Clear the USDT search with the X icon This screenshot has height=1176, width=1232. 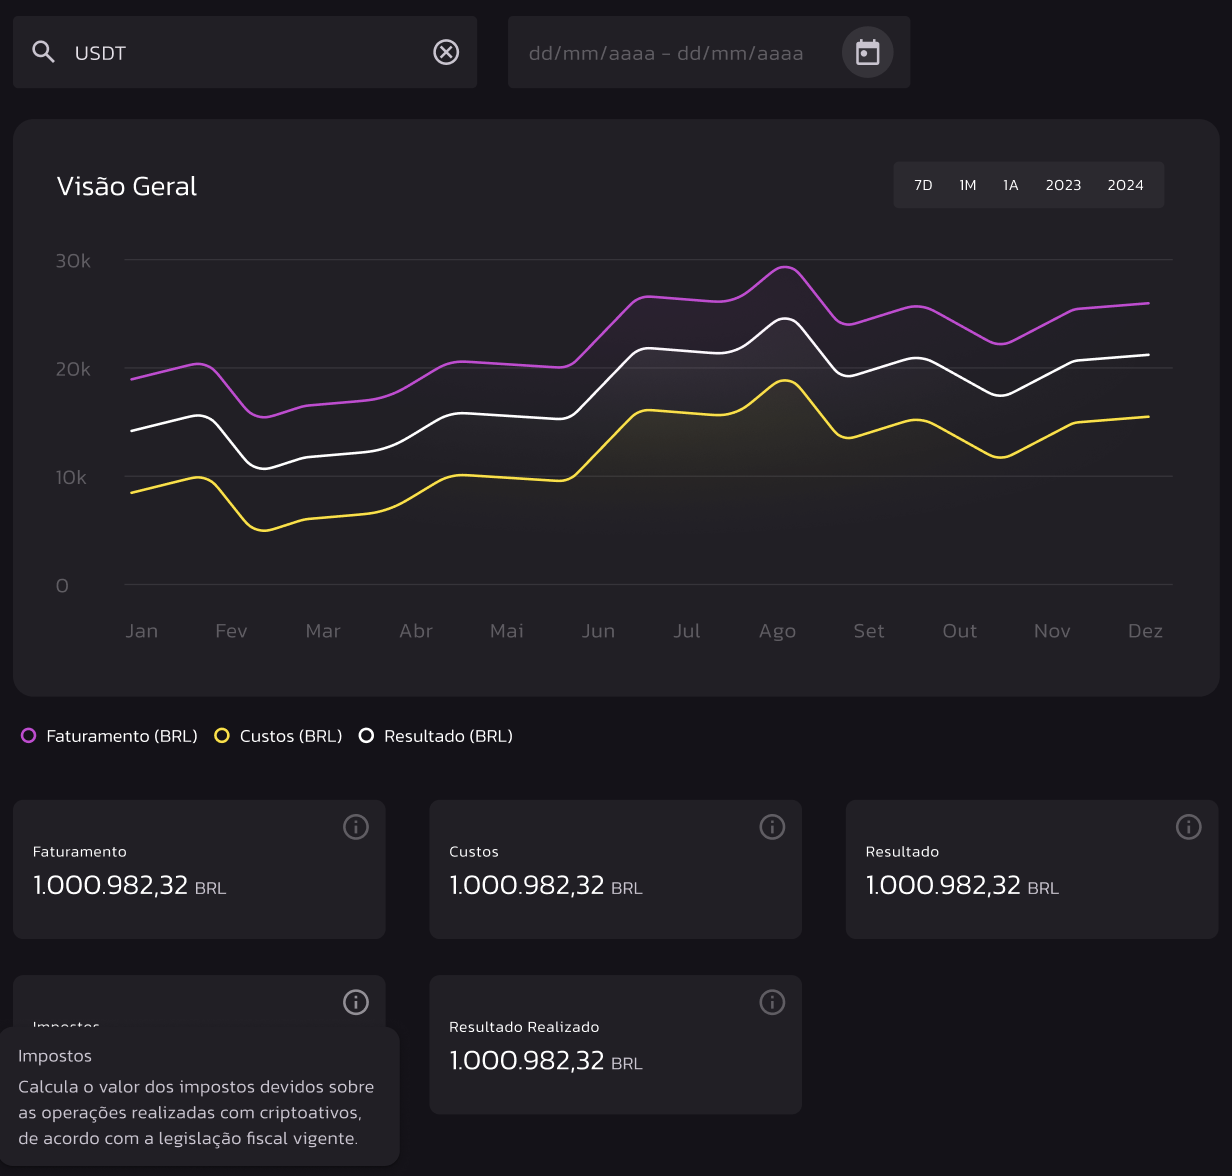pyautogui.click(x=446, y=52)
